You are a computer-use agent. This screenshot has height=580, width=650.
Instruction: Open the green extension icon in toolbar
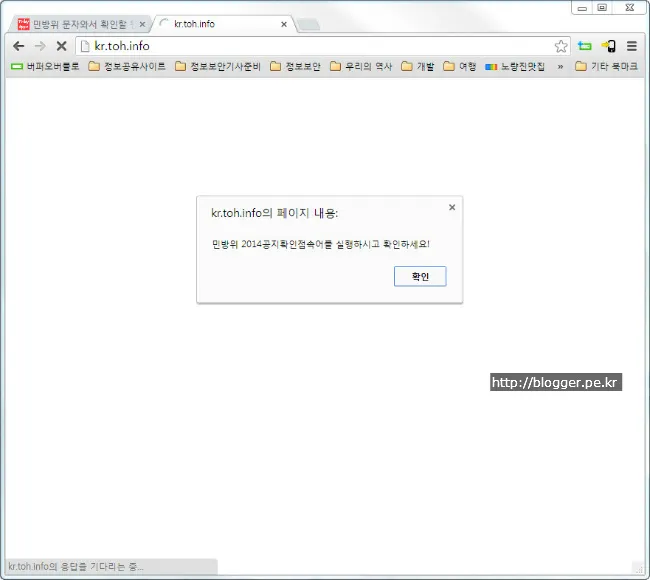tap(585, 46)
